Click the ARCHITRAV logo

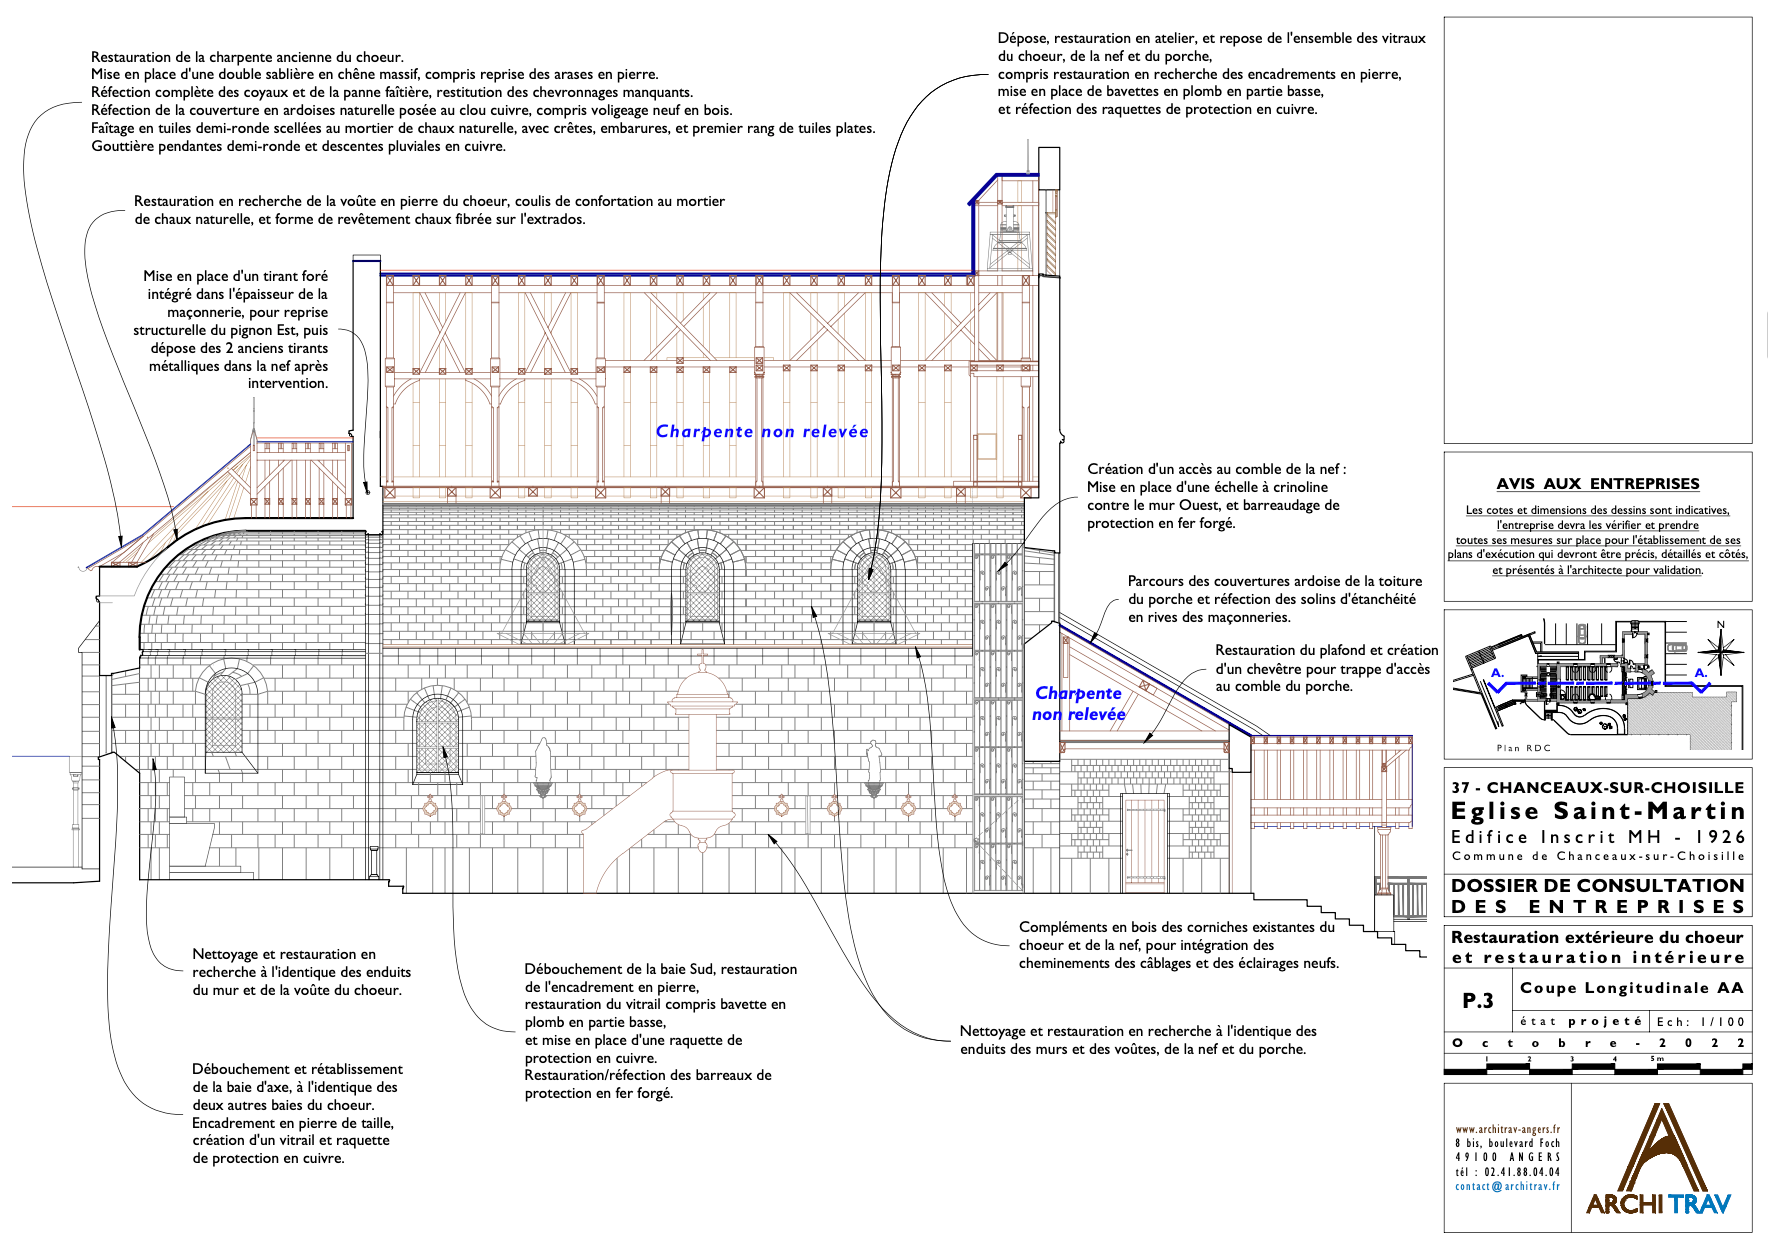[1657, 1159]
